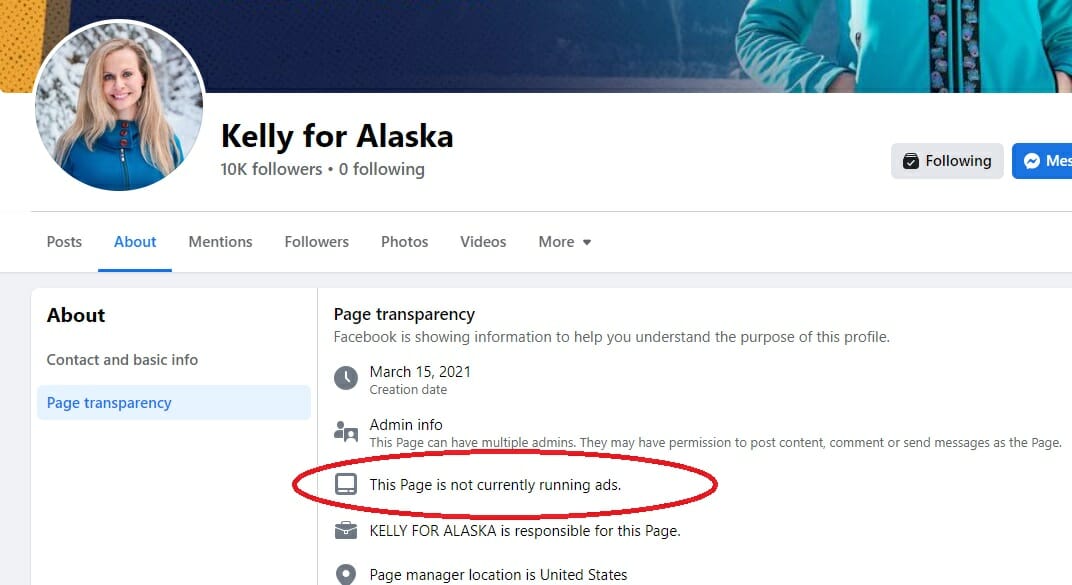Click the checkmark icon on Following button
This screenshot has width=1072, height=585.
(x=911, y=161)
